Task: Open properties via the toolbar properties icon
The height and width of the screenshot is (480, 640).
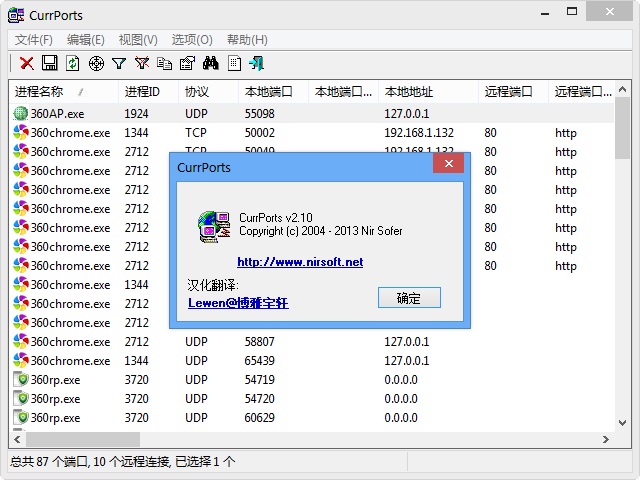Action: 187,63
